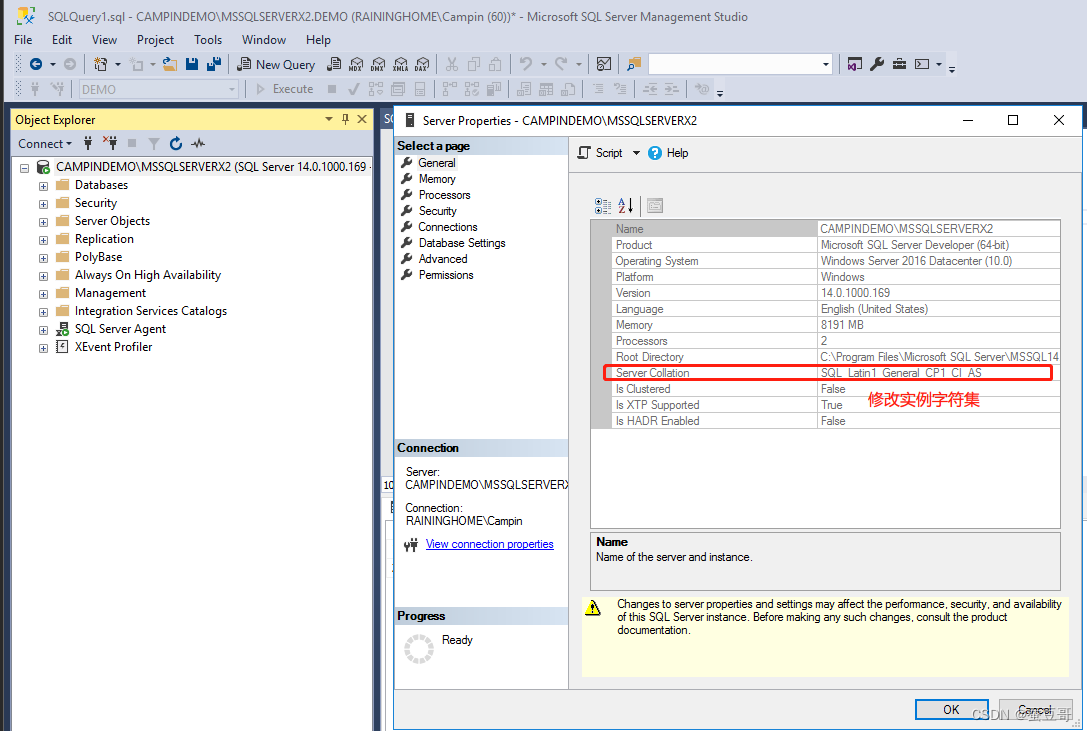Image resolution: width=1087 pixels, height=731 pixels.
Task: Expand the Databases folder
Action: point(43,186)
